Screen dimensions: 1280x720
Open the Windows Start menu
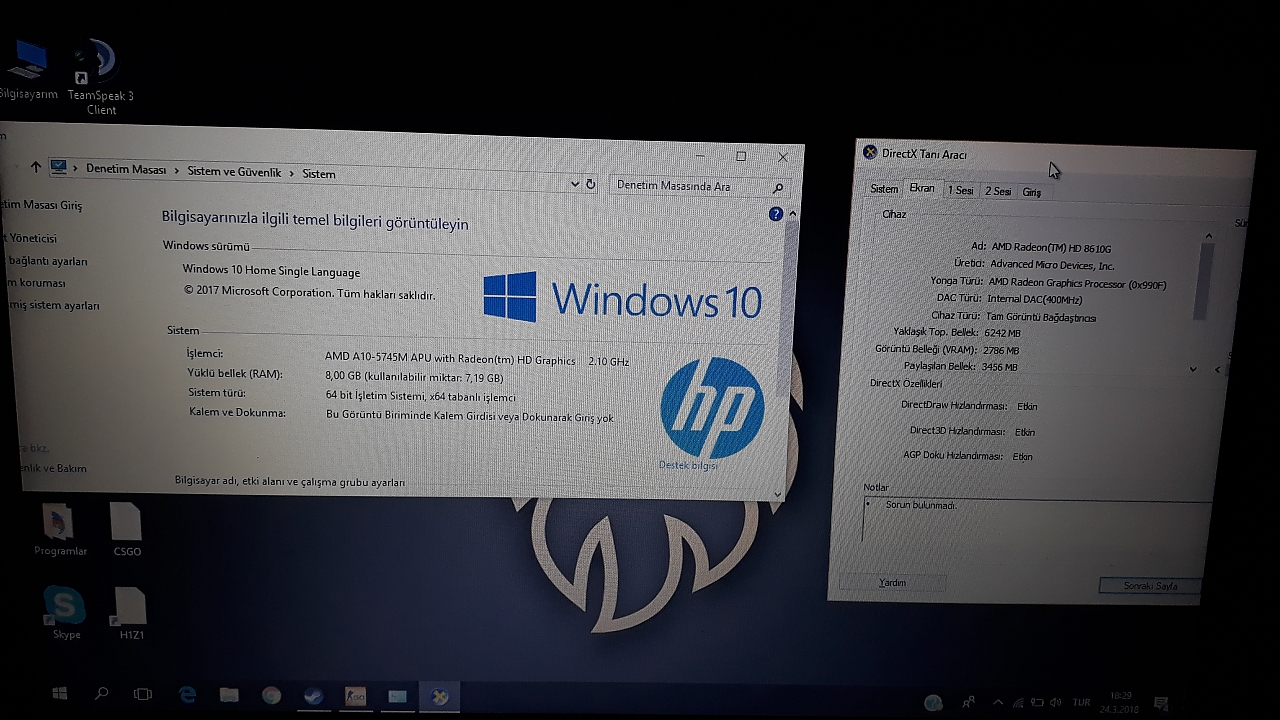(59, 694)
